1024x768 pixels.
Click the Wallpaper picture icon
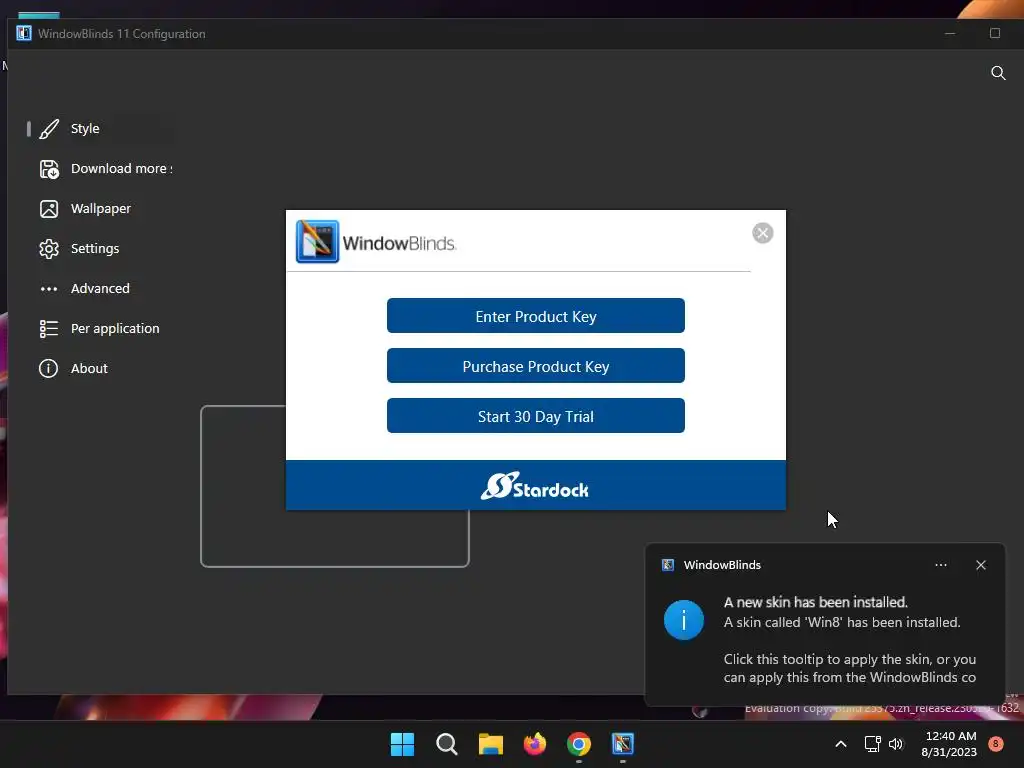pos(49,209)
